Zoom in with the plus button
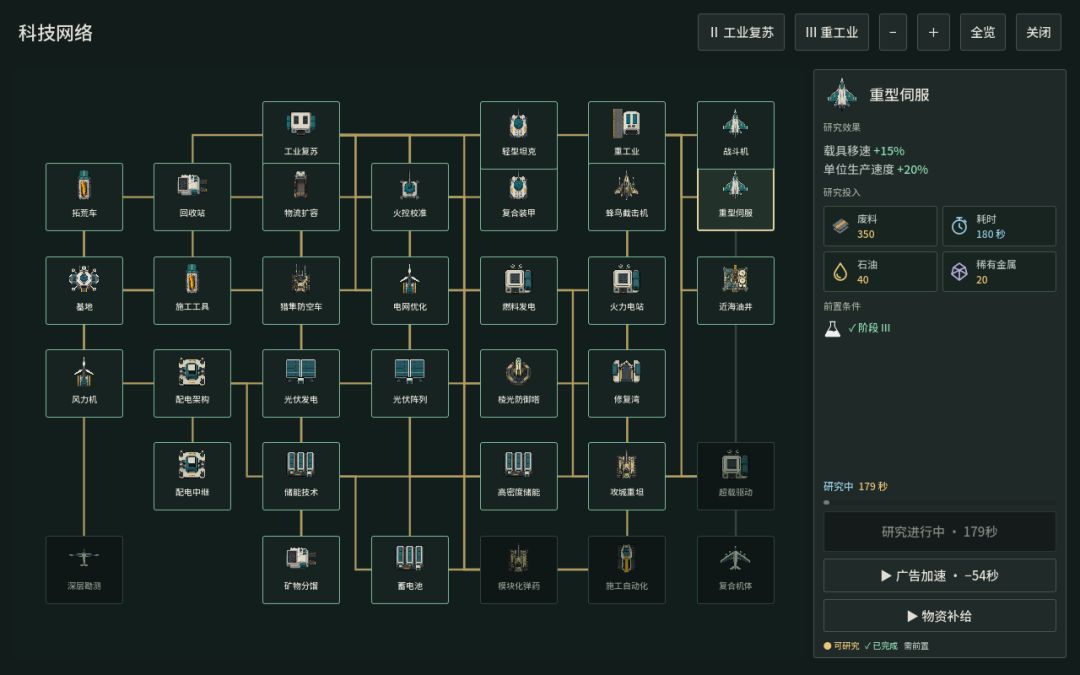Viewport: 1080px width, 675px height. 933,32
